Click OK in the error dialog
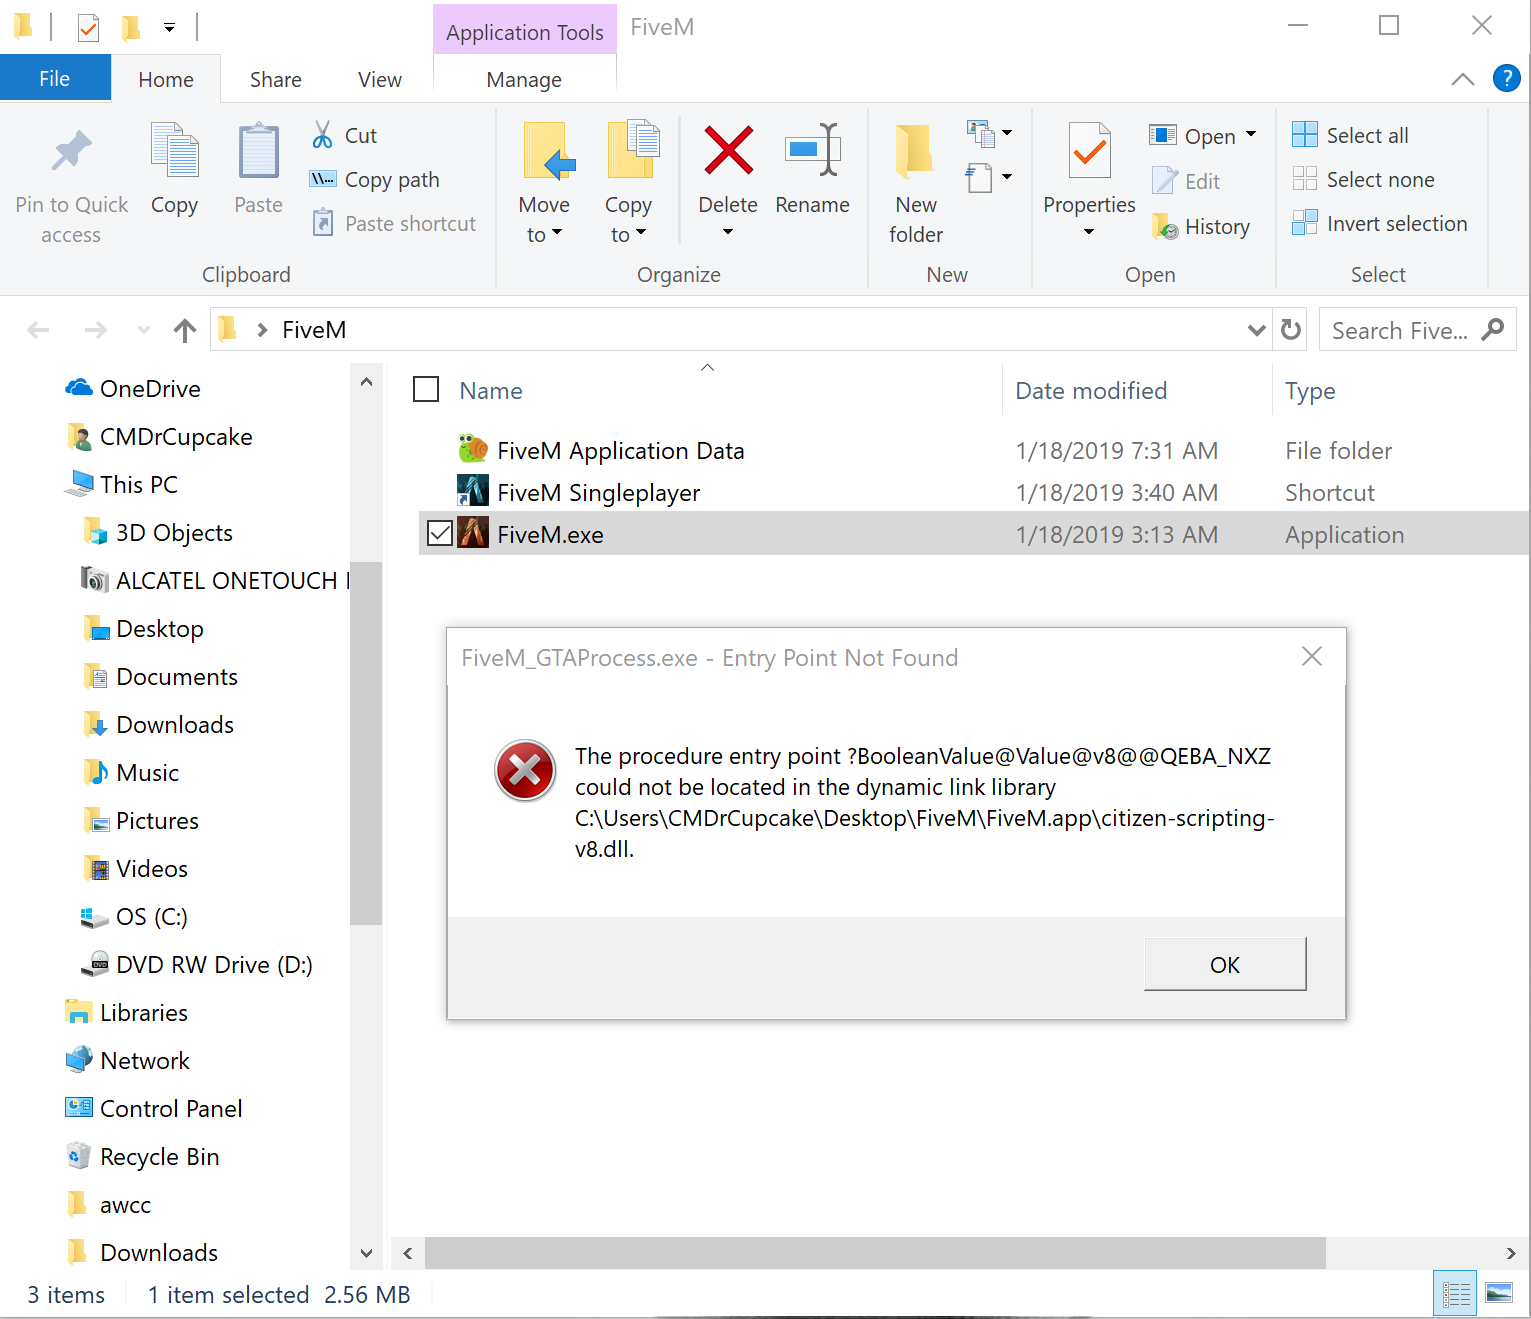1531x1319 pixels. tap(1225, 964)
